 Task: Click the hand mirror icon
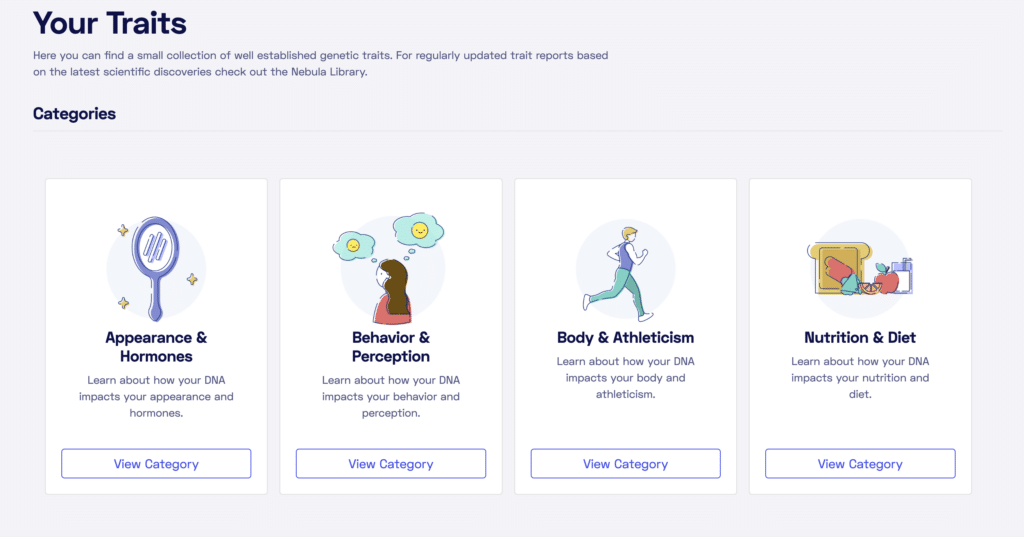click(156, 268)
